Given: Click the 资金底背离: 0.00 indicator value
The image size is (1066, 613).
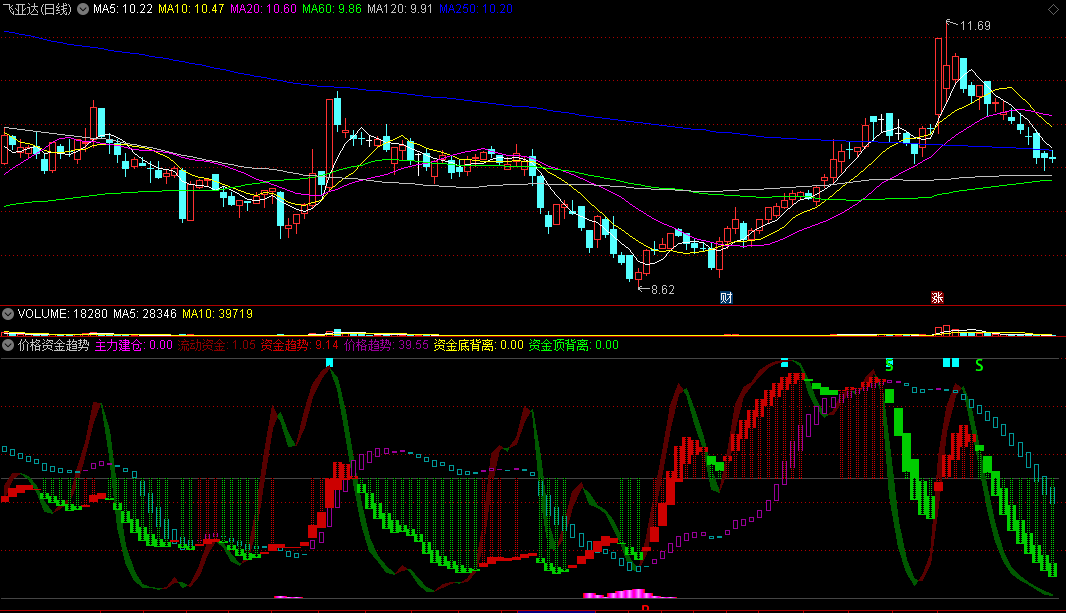Looking at the screenshot, I should coord(479,345).
